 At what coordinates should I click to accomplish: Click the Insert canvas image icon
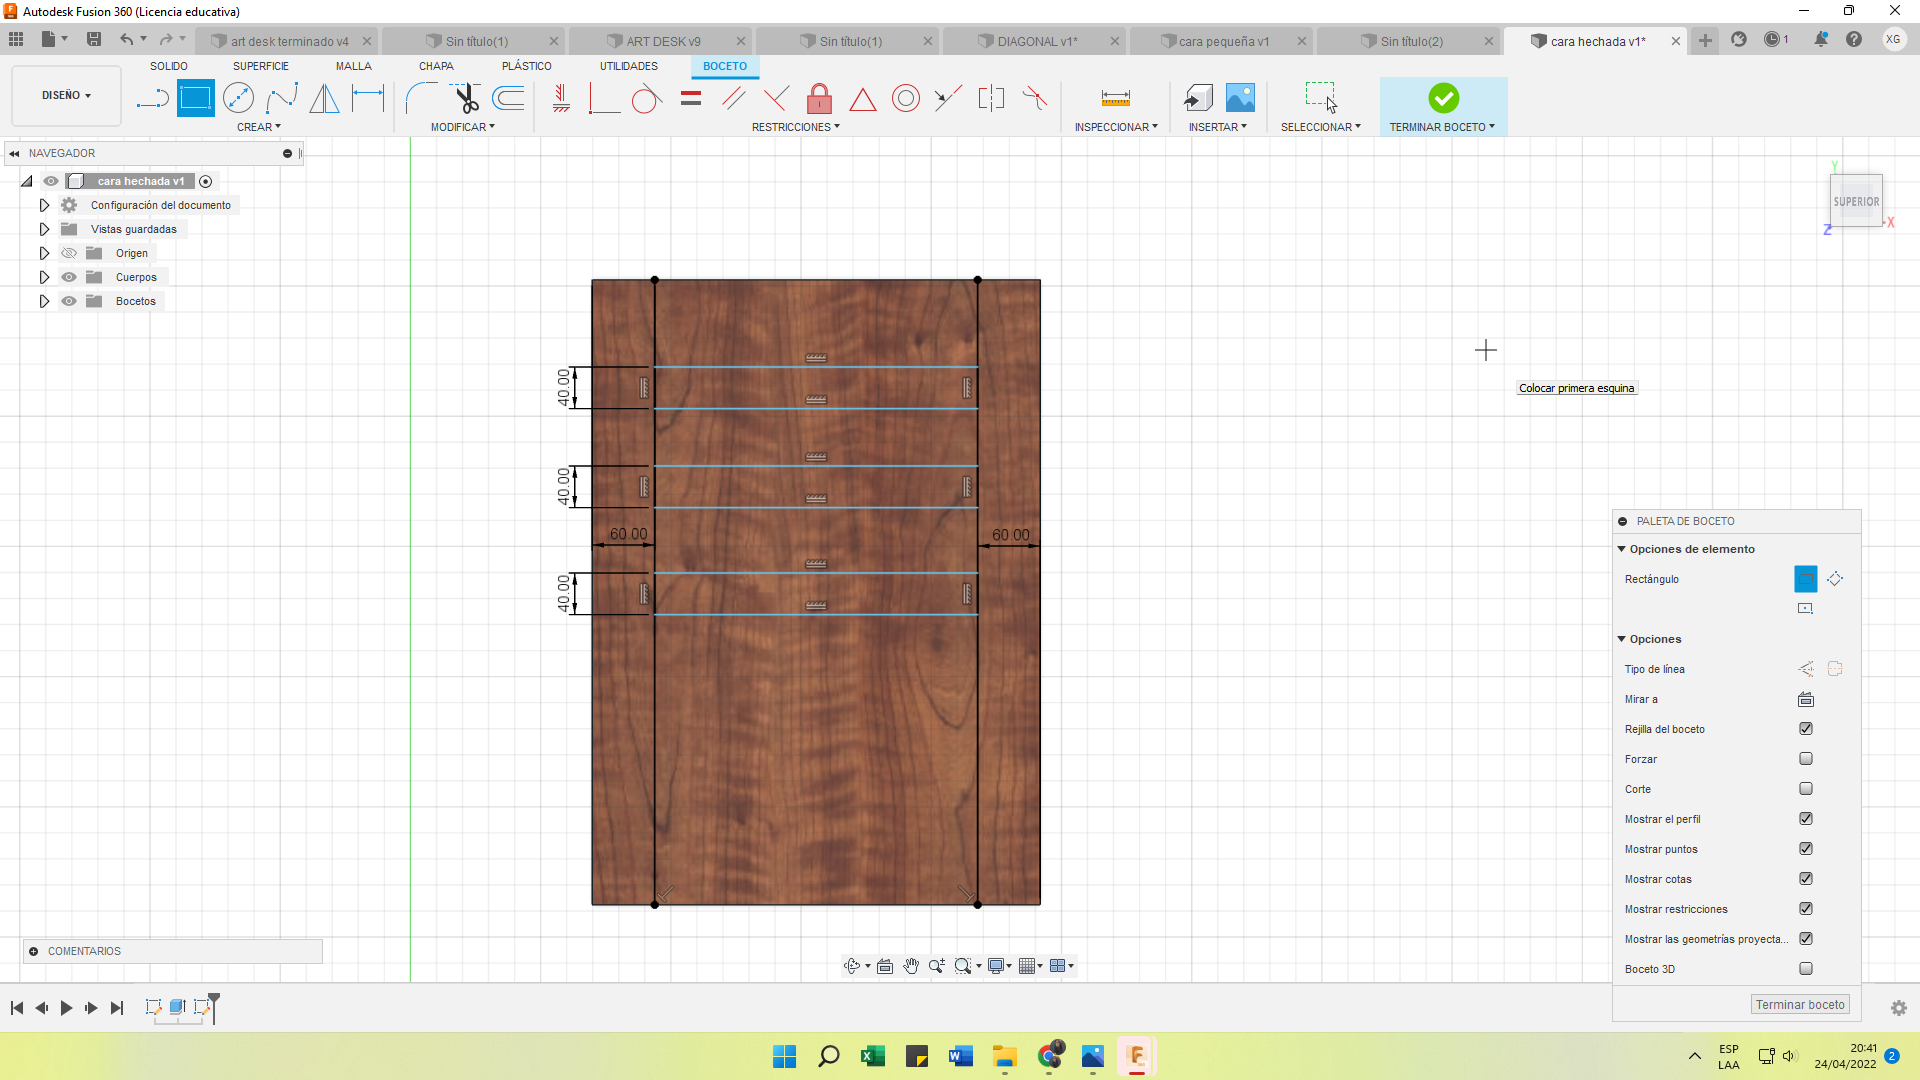tap(1240, 98)
